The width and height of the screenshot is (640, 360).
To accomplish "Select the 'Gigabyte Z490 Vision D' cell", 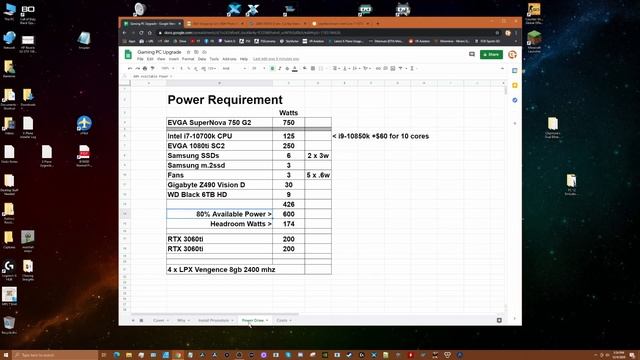I will pyautogui.click(x=220, y=184).
